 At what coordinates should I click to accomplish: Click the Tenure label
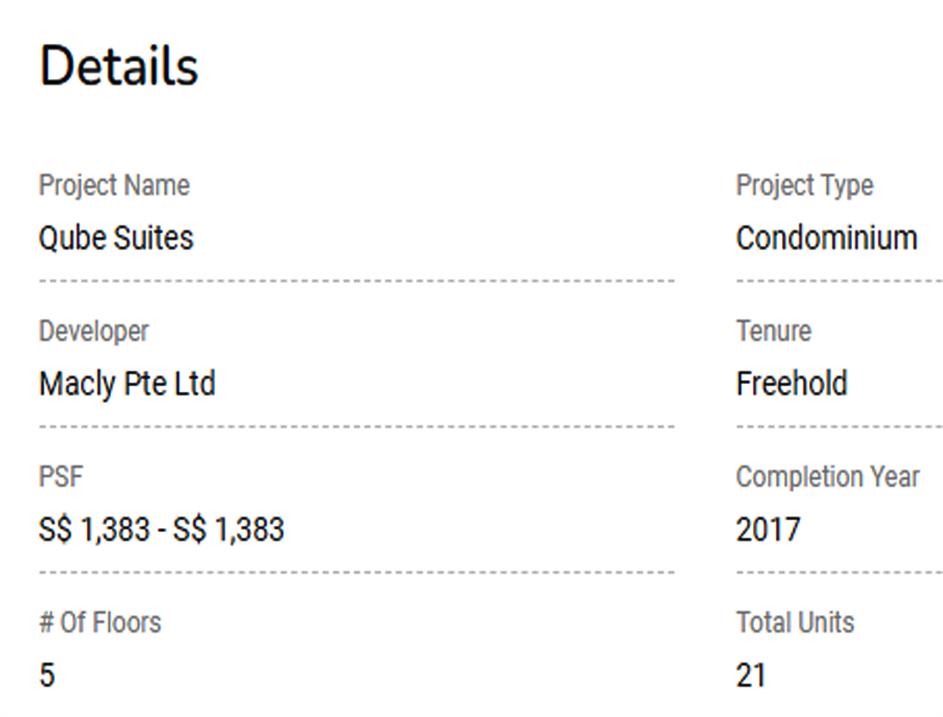coord(773,331)
